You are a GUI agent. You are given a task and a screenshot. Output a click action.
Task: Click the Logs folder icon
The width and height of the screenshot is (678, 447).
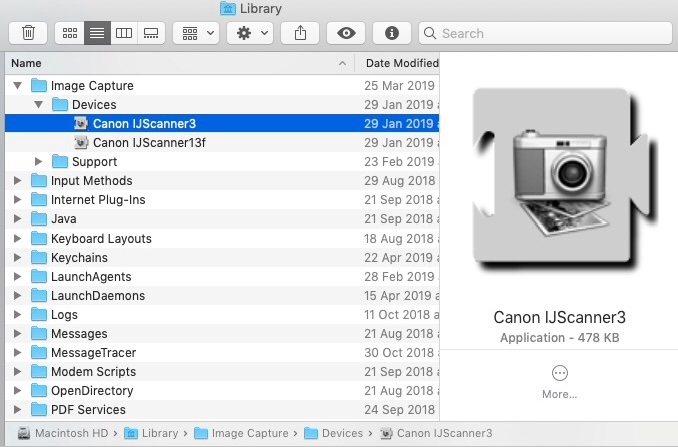click(x=39, y=315)
